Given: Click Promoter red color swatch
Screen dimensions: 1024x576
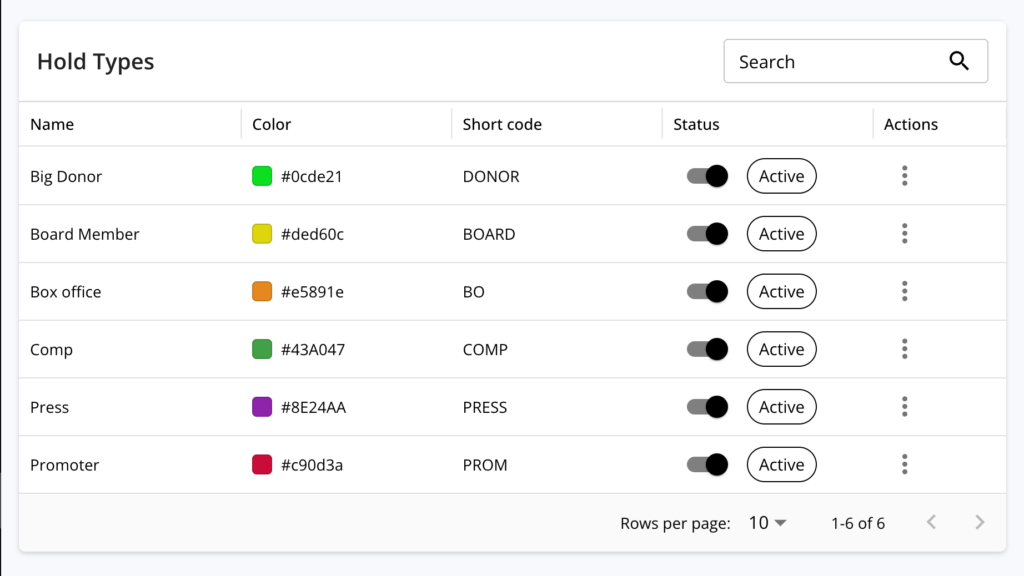Looking at the screenshot, I should click(262, 464).
